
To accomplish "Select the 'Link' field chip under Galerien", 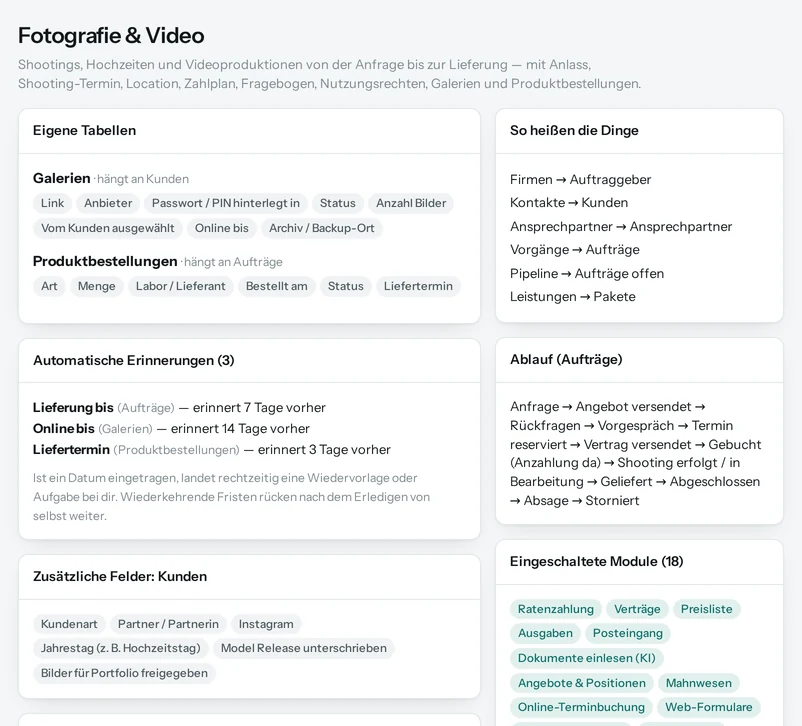I will [52, 203].
